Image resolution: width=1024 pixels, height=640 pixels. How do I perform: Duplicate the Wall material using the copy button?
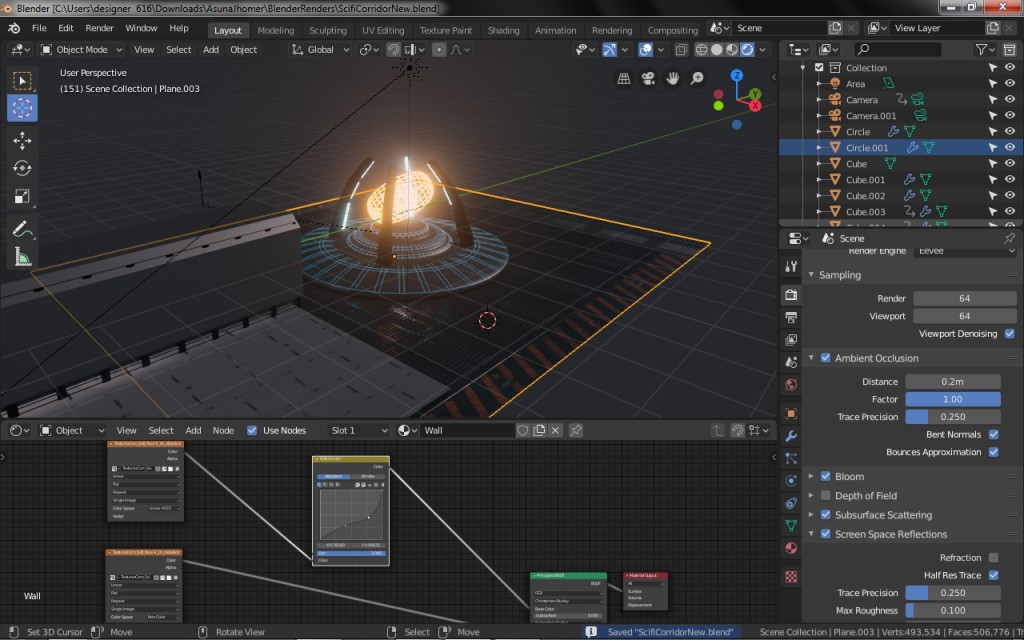540,430
